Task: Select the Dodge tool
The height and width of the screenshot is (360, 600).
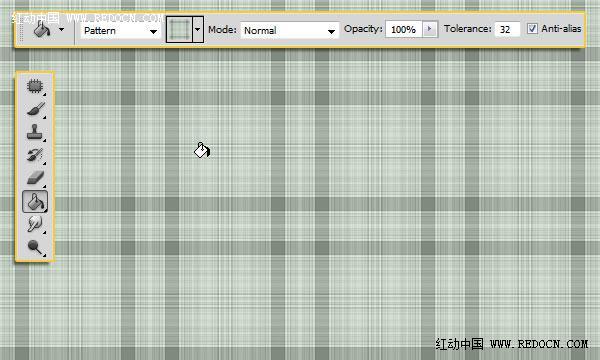Action: coord(35,247)
